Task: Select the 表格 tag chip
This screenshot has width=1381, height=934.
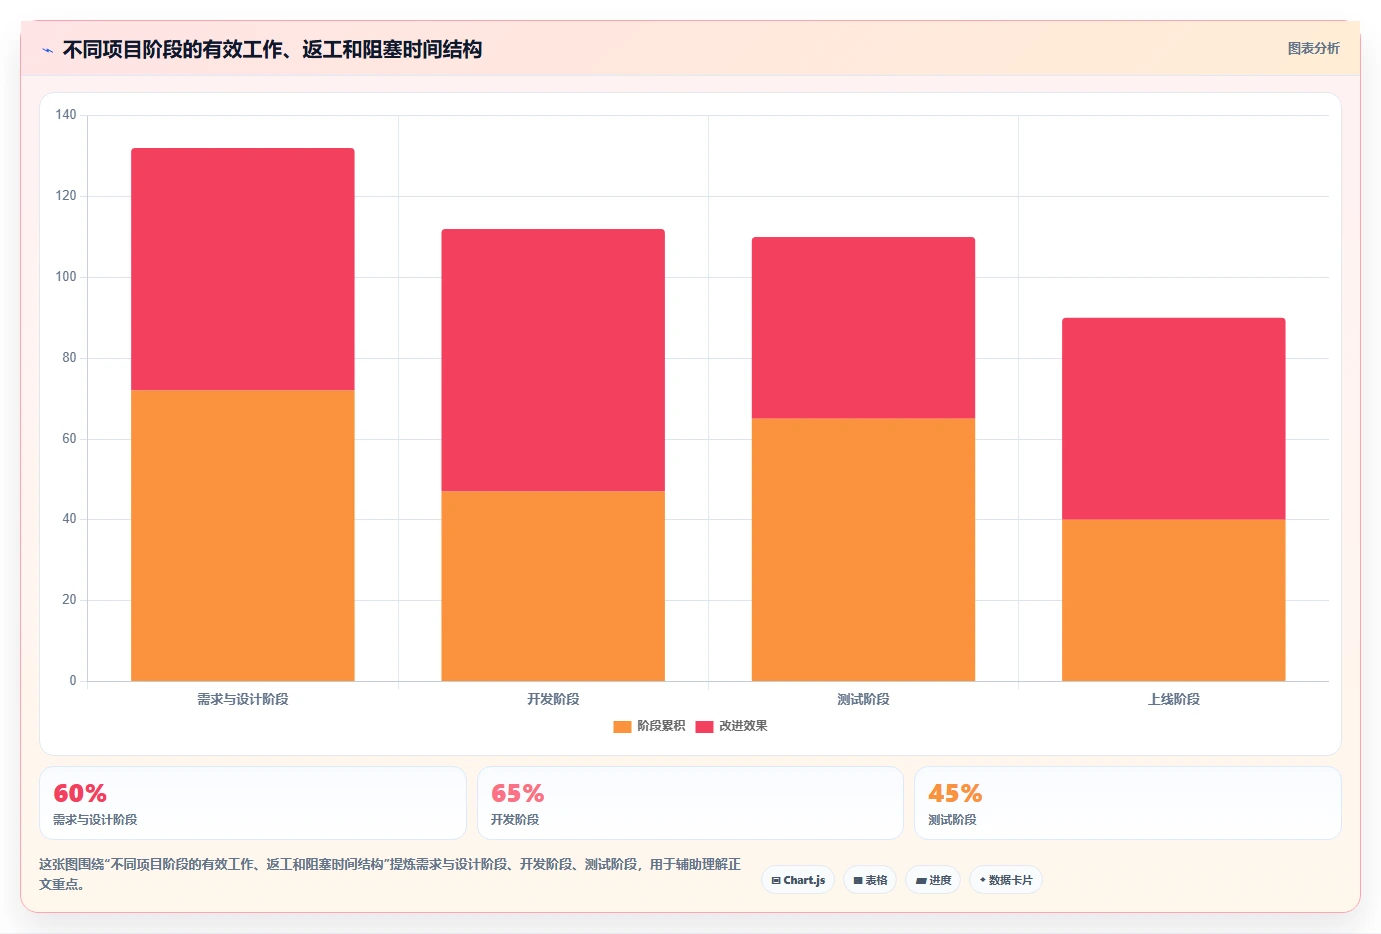Action: point(870,880)
